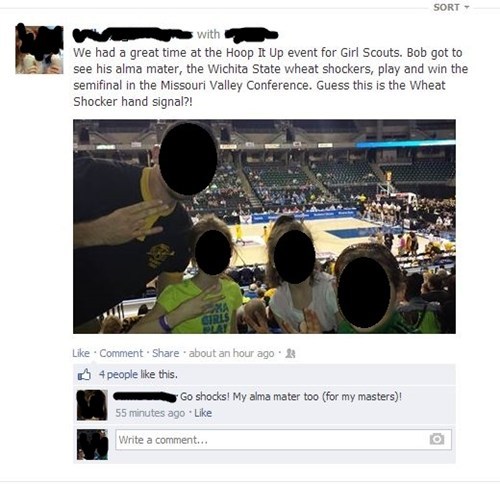Open the 'about an hour ago' timestamp

[231, 353]
